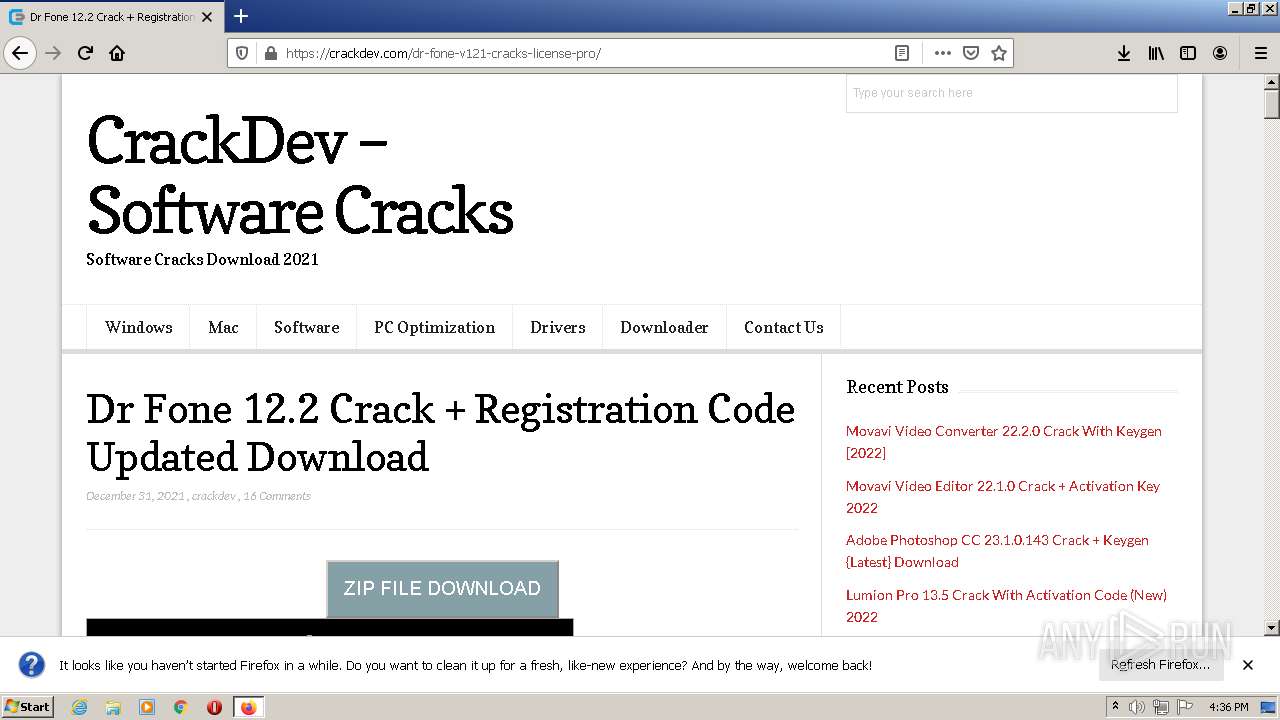Open a new tab with plus button
The width and height of the screenshot is (1280, 720).
[241, 16]
